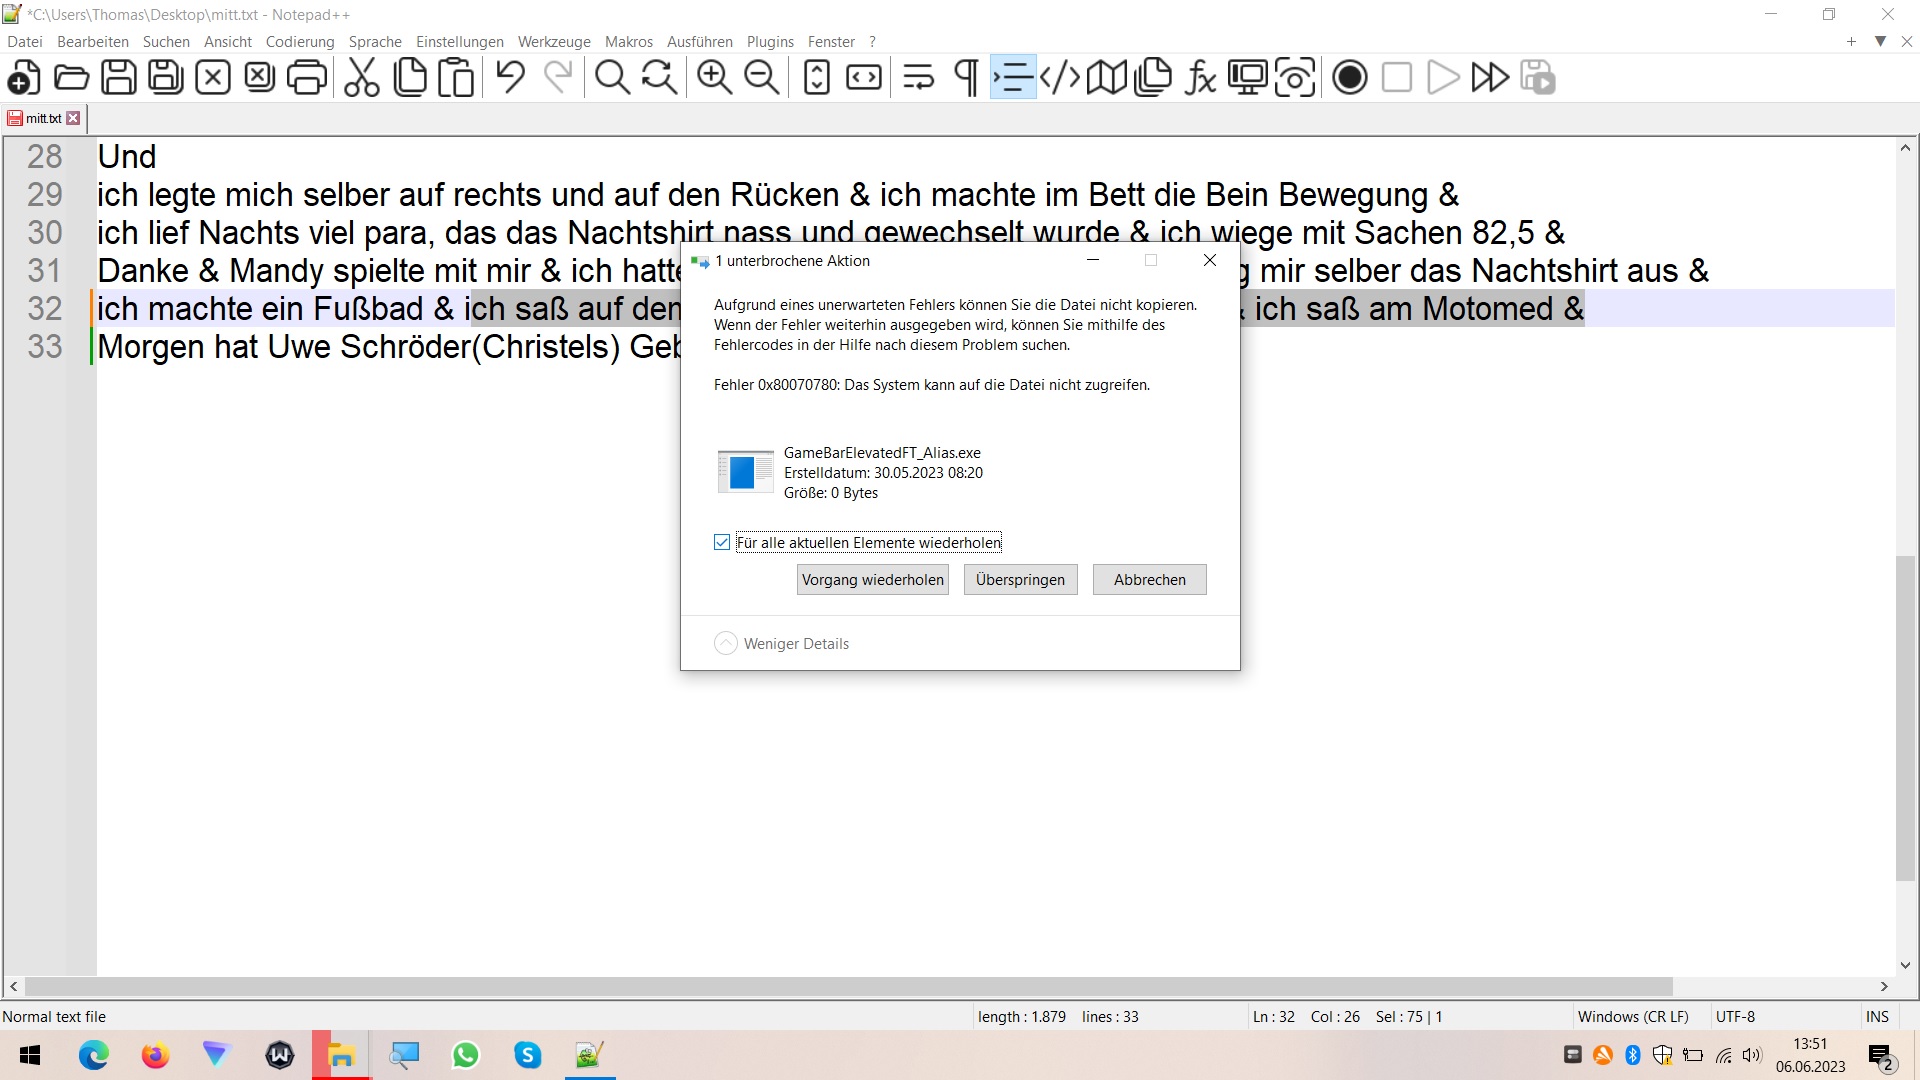Image resolution: width=1920 pixels, height=1080 pixels.
Task: Click the horizontal scrollbar thumb
Action: (848, 987)
